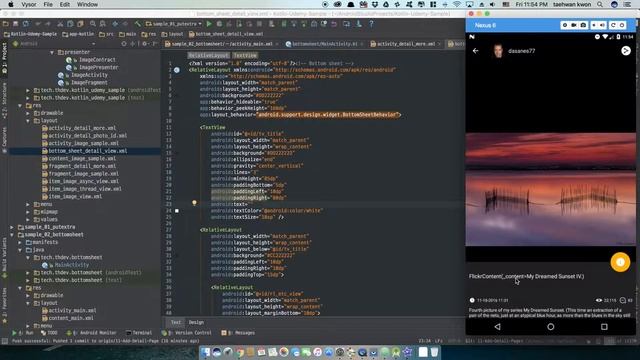Screen dimensions: 640x360
Task: Click the Copy toolbar icon
Action: (x=70, y=24)
